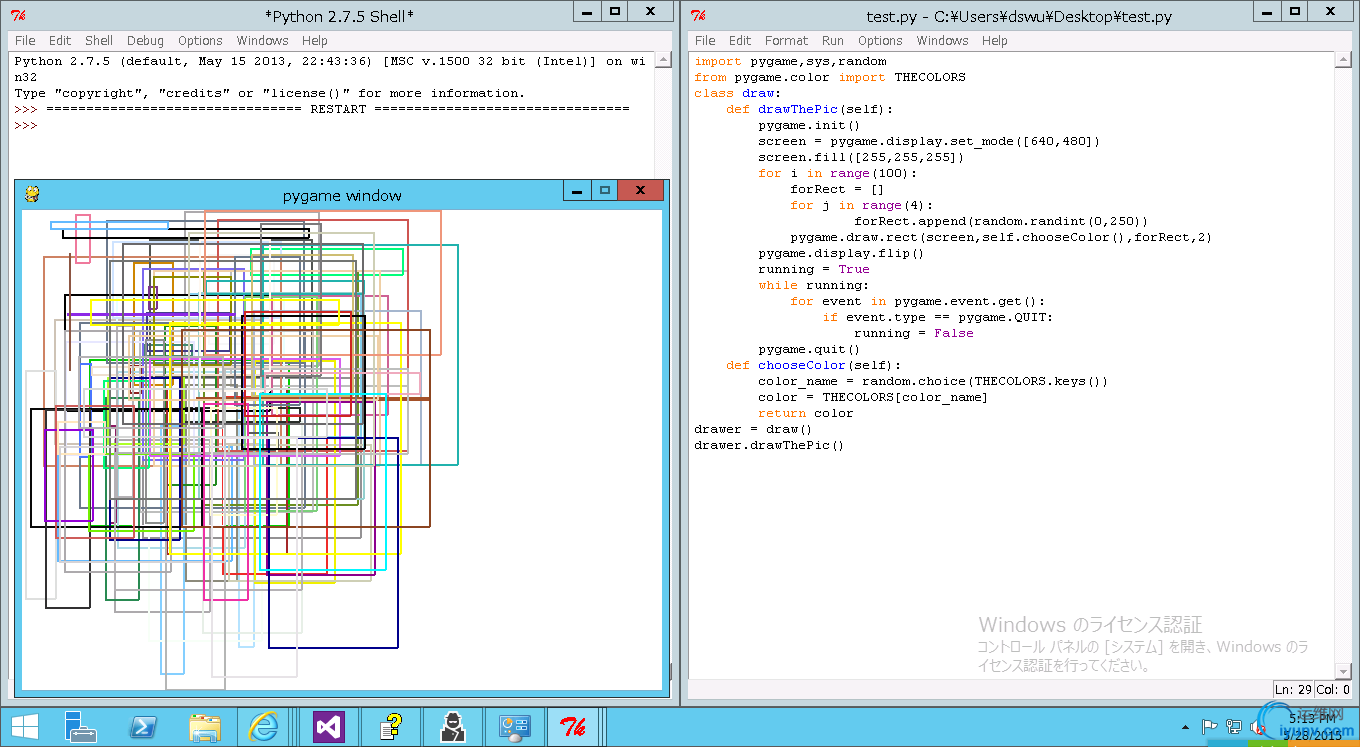Click the 'running = True' line
Screen dimensions: 1360x747
814,269
